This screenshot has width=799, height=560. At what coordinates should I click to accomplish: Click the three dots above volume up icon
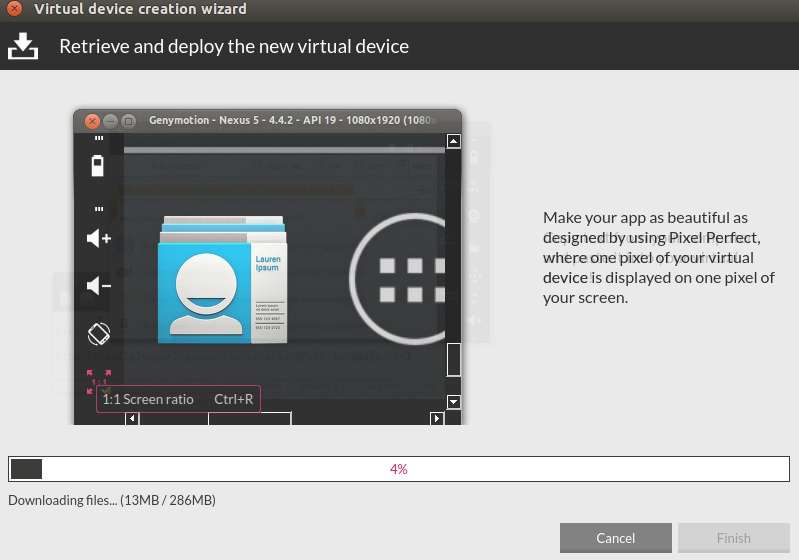(x=99, y=209)
